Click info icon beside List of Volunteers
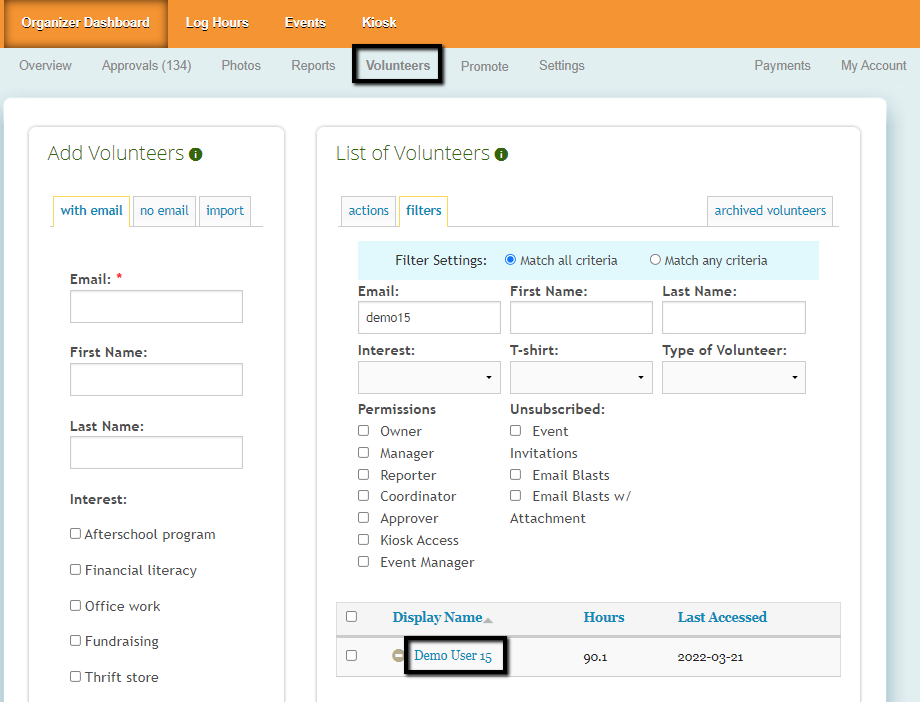Viewport: 920px width, 702px height. (501, 154)
